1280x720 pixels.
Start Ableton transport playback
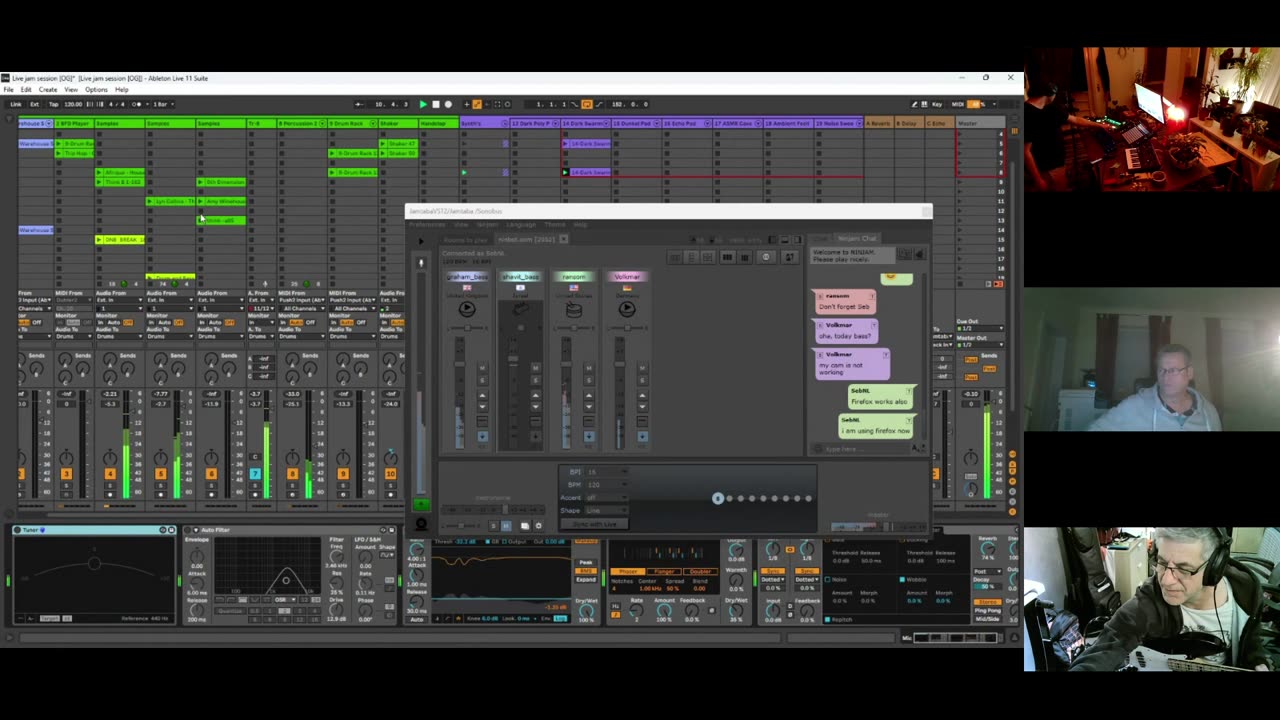[x=423, y=104]
